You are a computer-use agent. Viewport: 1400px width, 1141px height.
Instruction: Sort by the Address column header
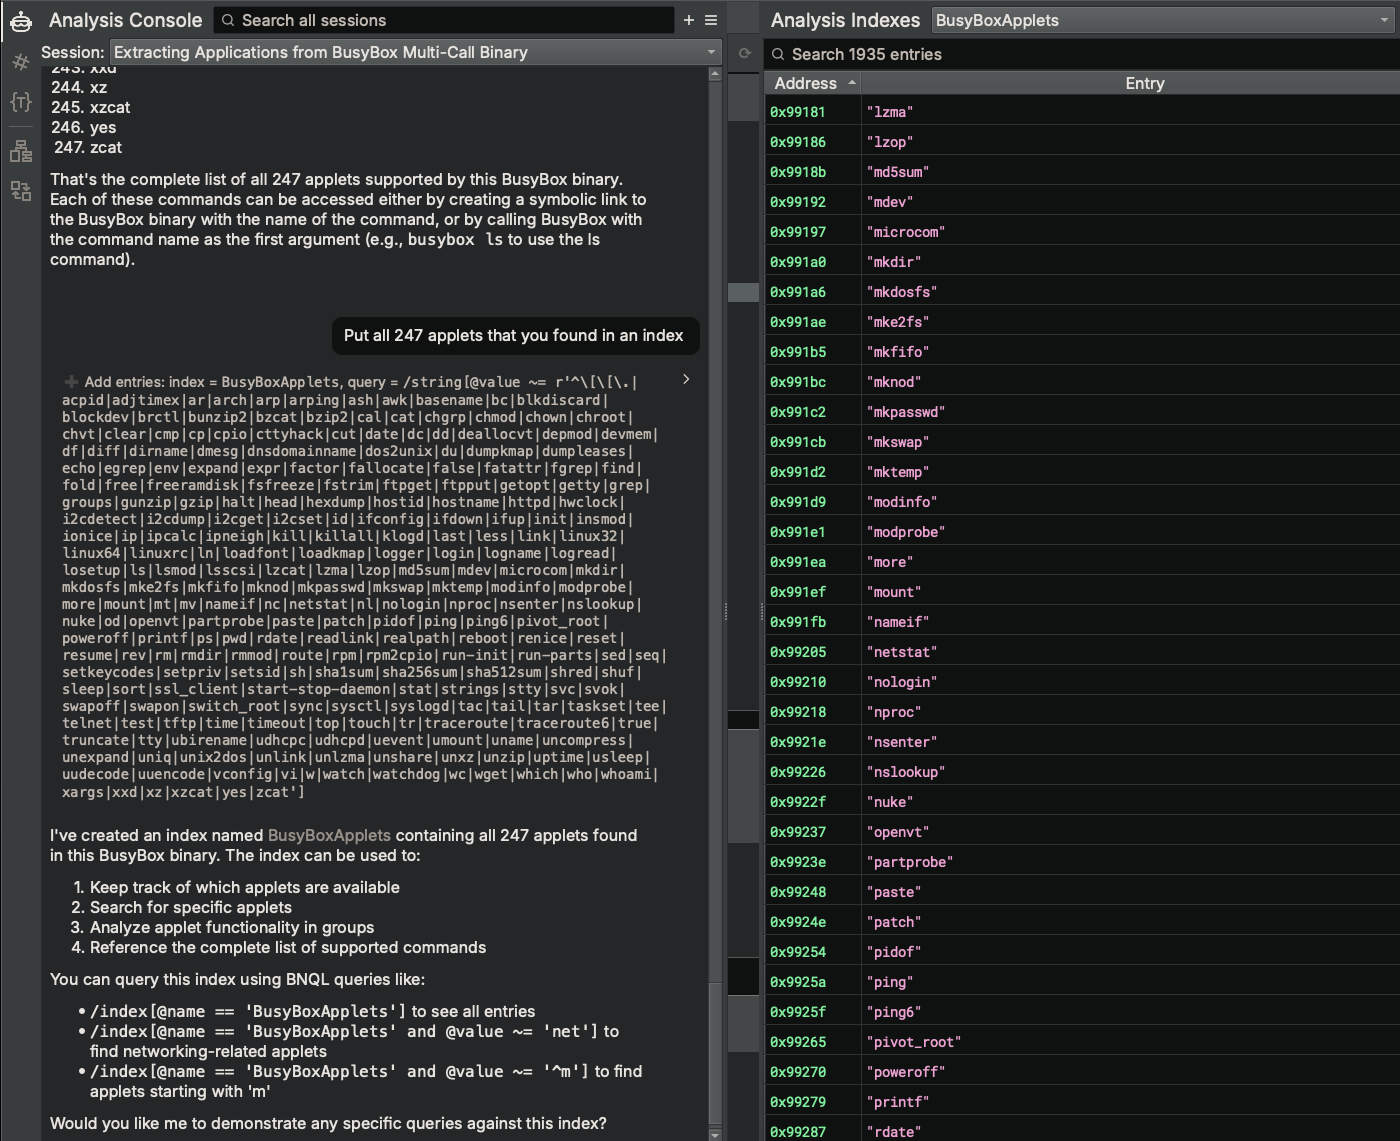814,84
